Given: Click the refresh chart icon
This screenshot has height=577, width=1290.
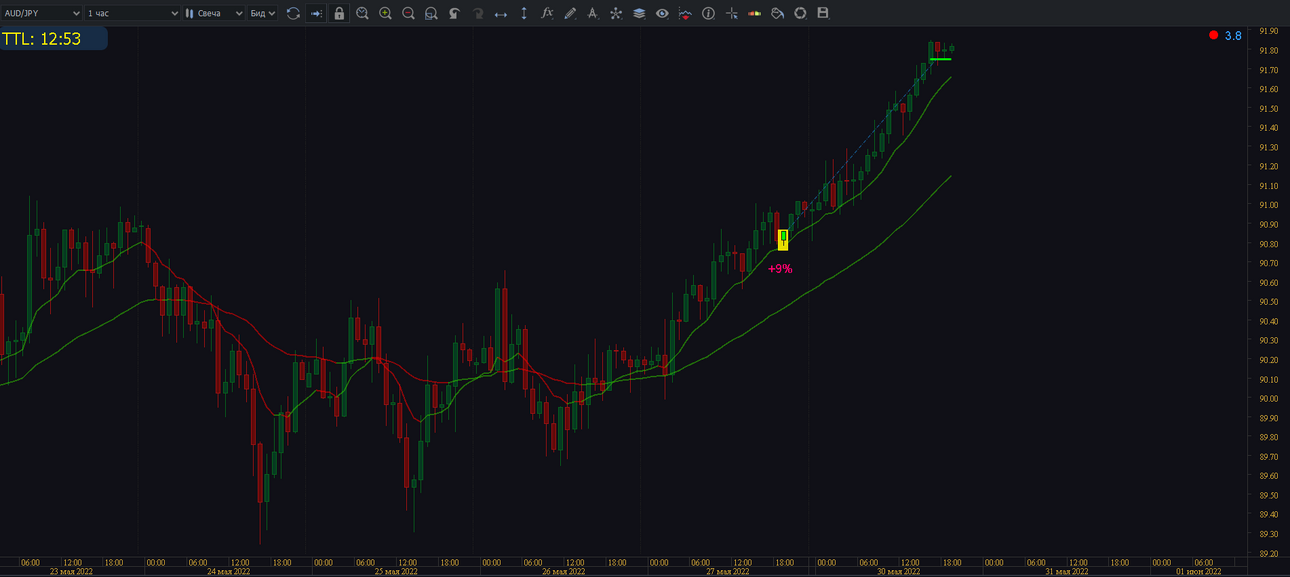Looking at the screenshot, I should click(x=293, y=13).
